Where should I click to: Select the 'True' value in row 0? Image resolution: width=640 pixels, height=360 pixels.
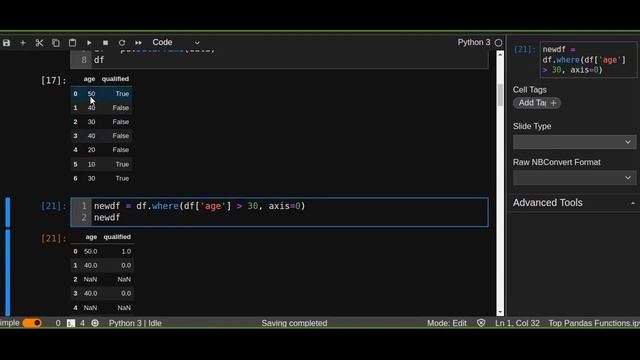click(x=122, y=93)
